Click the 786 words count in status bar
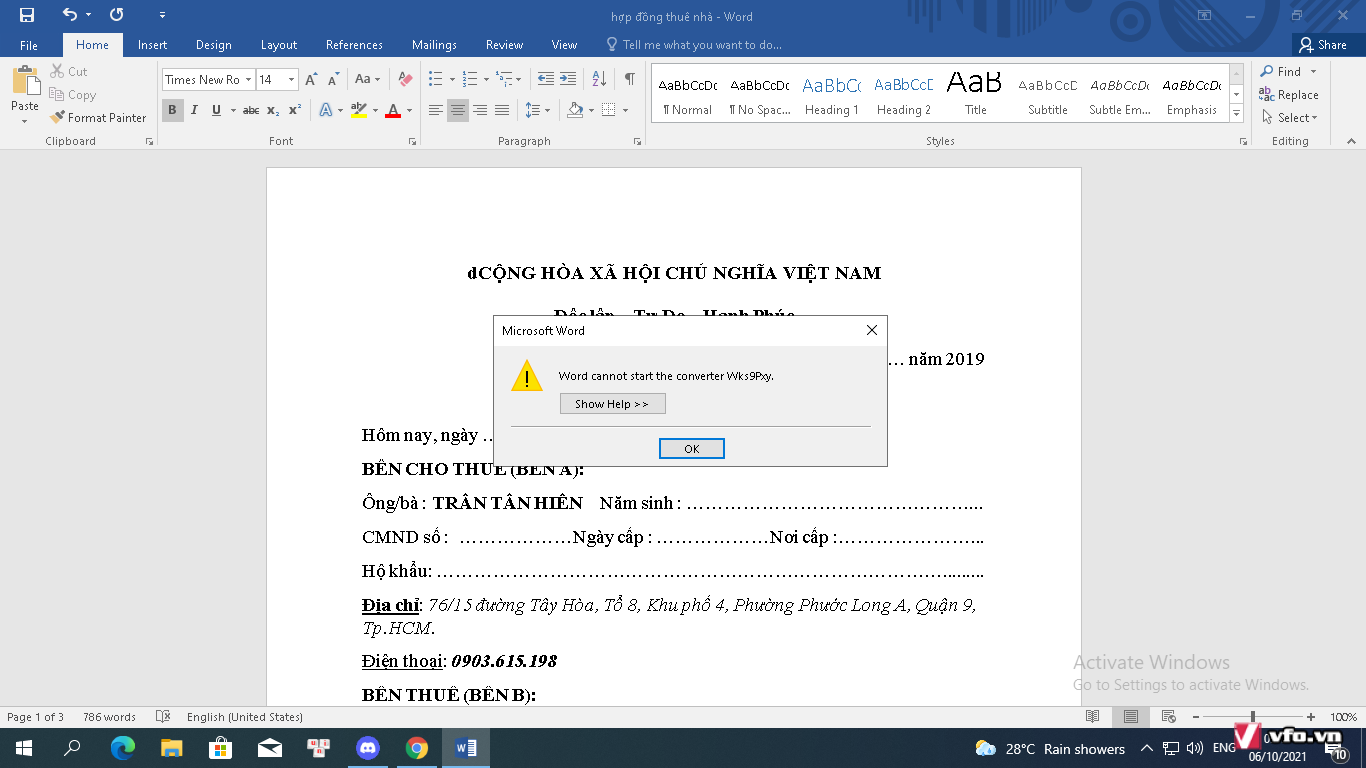This screenshot has height=768, width=1366. tap(109, 717)
